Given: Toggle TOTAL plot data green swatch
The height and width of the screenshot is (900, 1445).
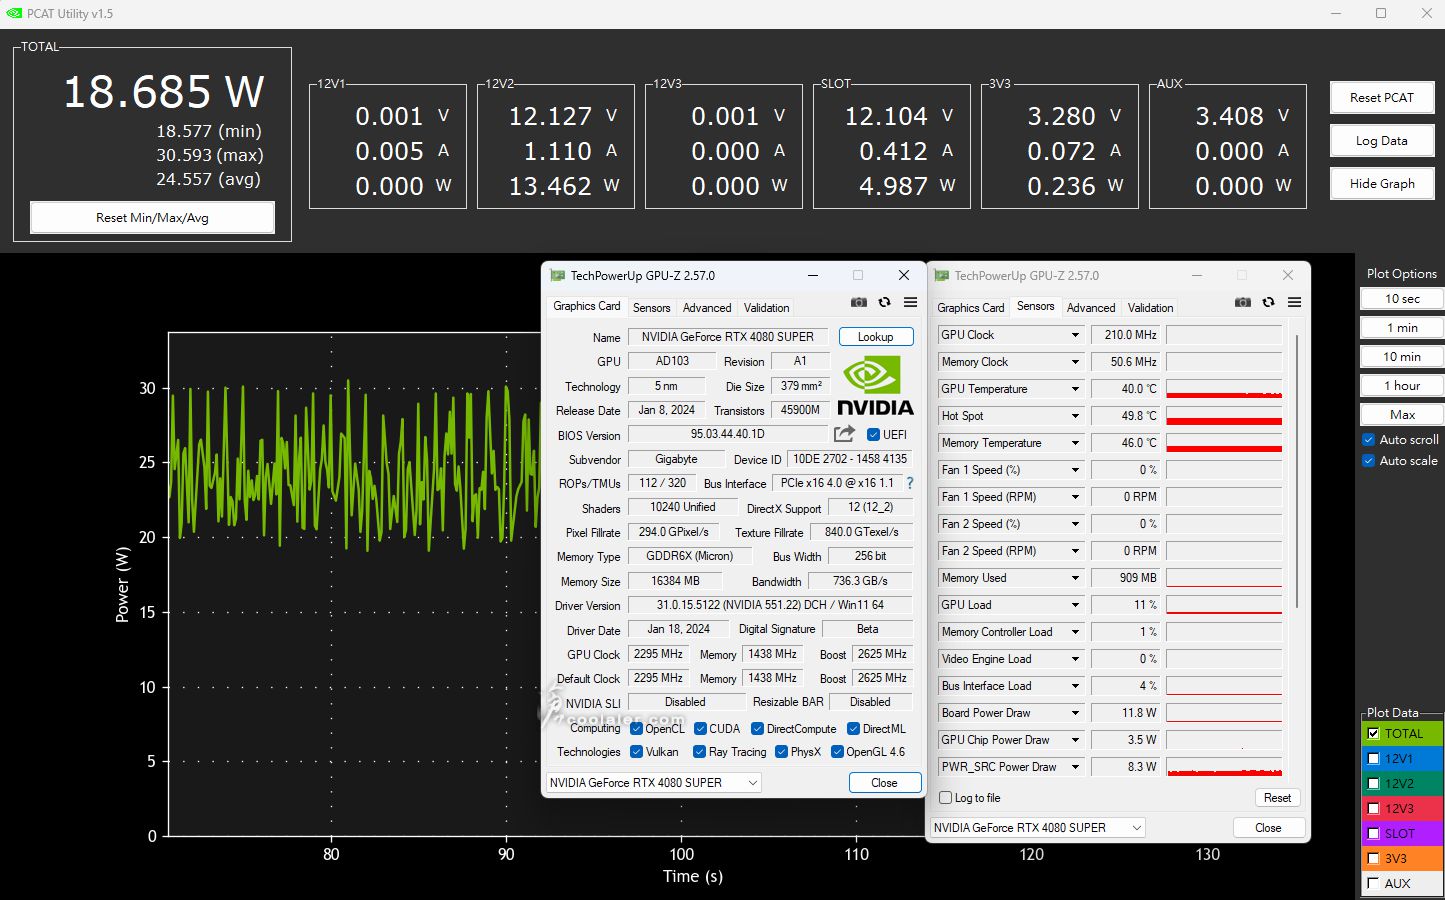Looking at the screenshot, I should [1402, 733].
